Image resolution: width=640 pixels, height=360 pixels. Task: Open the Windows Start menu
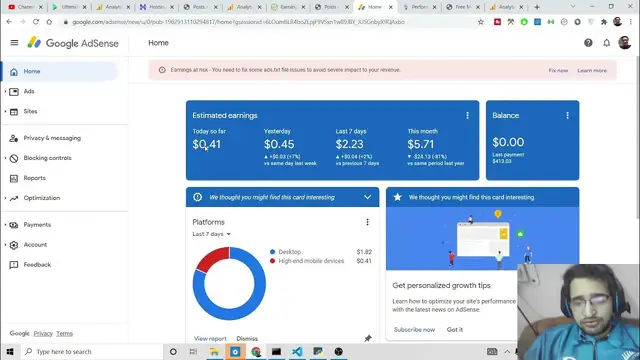click(10, 351)
